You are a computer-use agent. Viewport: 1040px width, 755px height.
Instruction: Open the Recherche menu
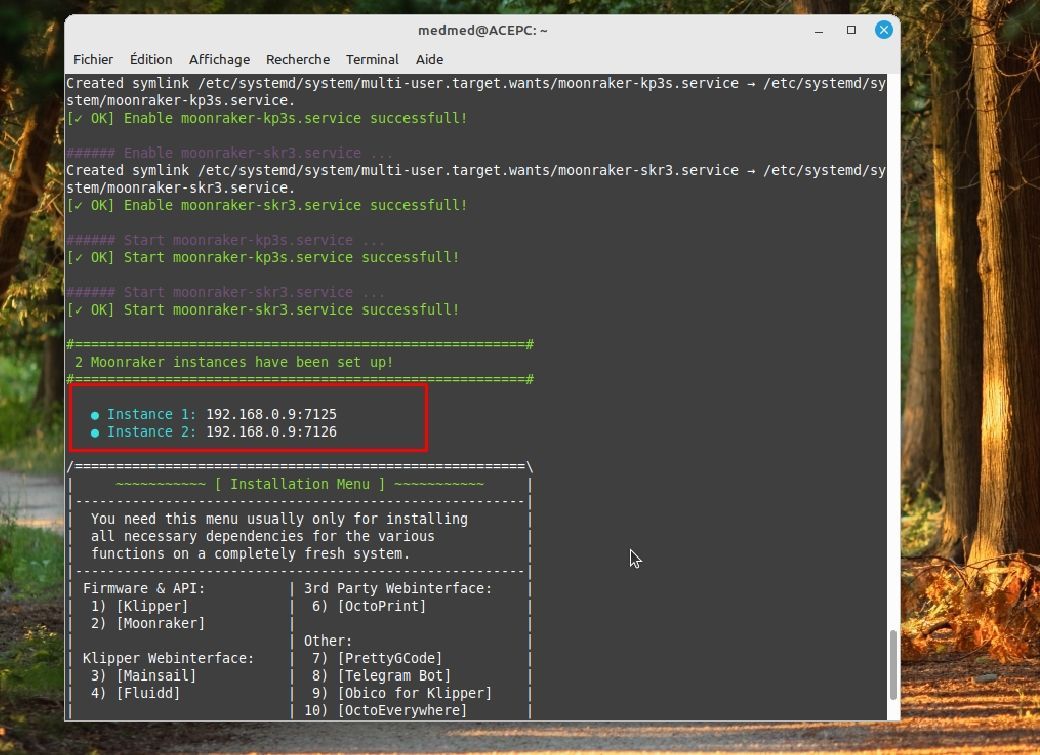pyautogui.click(x=298, y=59)
